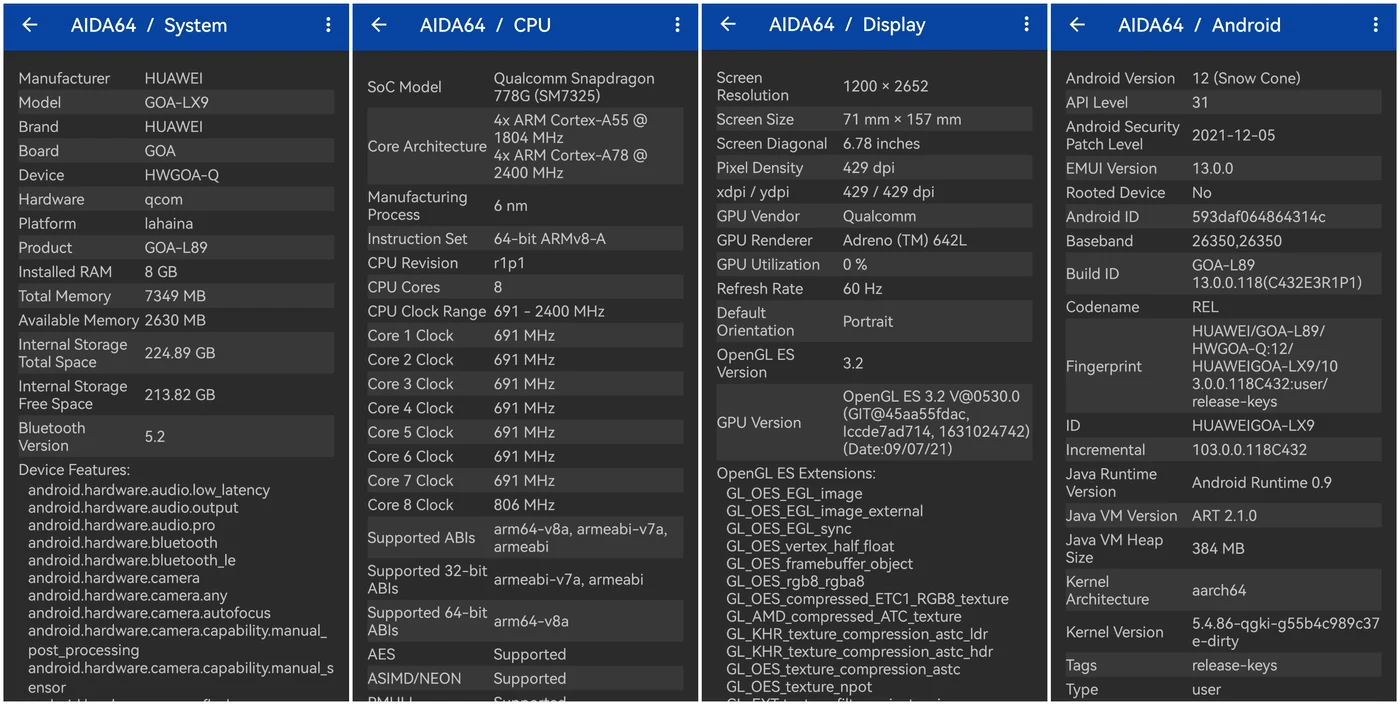This screenshot has width=1400, height=705.
Task: Open overflow menu on System screen
Action: click(328, 25)
